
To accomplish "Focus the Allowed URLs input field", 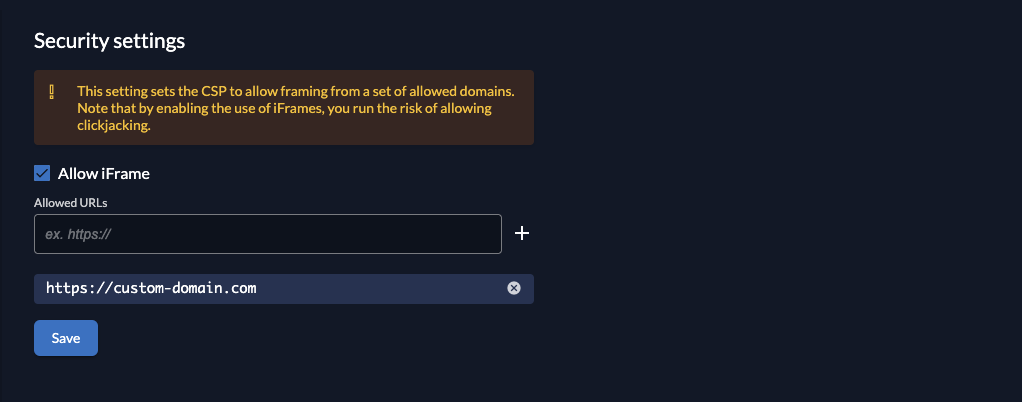I will coord(267,234).
